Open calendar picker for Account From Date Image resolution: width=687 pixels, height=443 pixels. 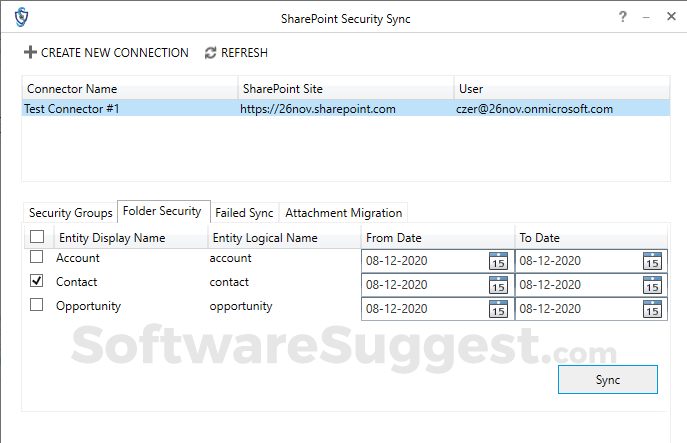[498, 261]
